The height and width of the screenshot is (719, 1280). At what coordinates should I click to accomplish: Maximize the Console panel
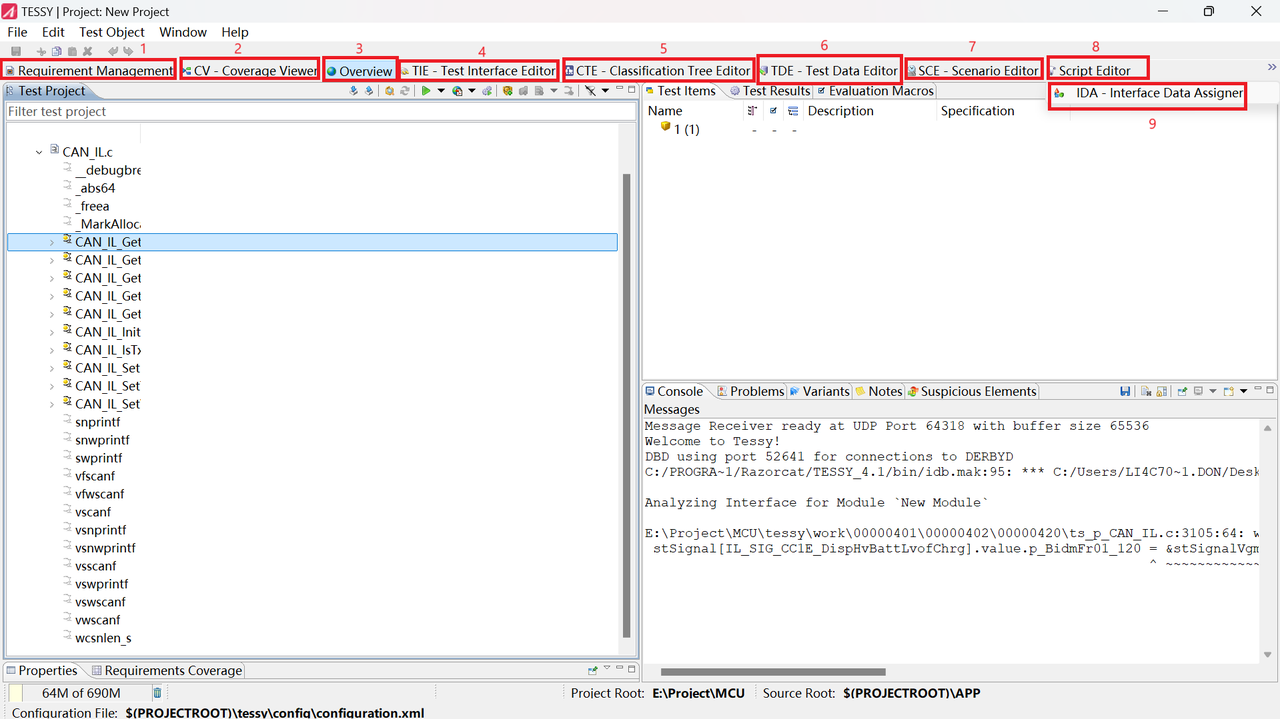pyautogui.click(x=1270, y=390)
